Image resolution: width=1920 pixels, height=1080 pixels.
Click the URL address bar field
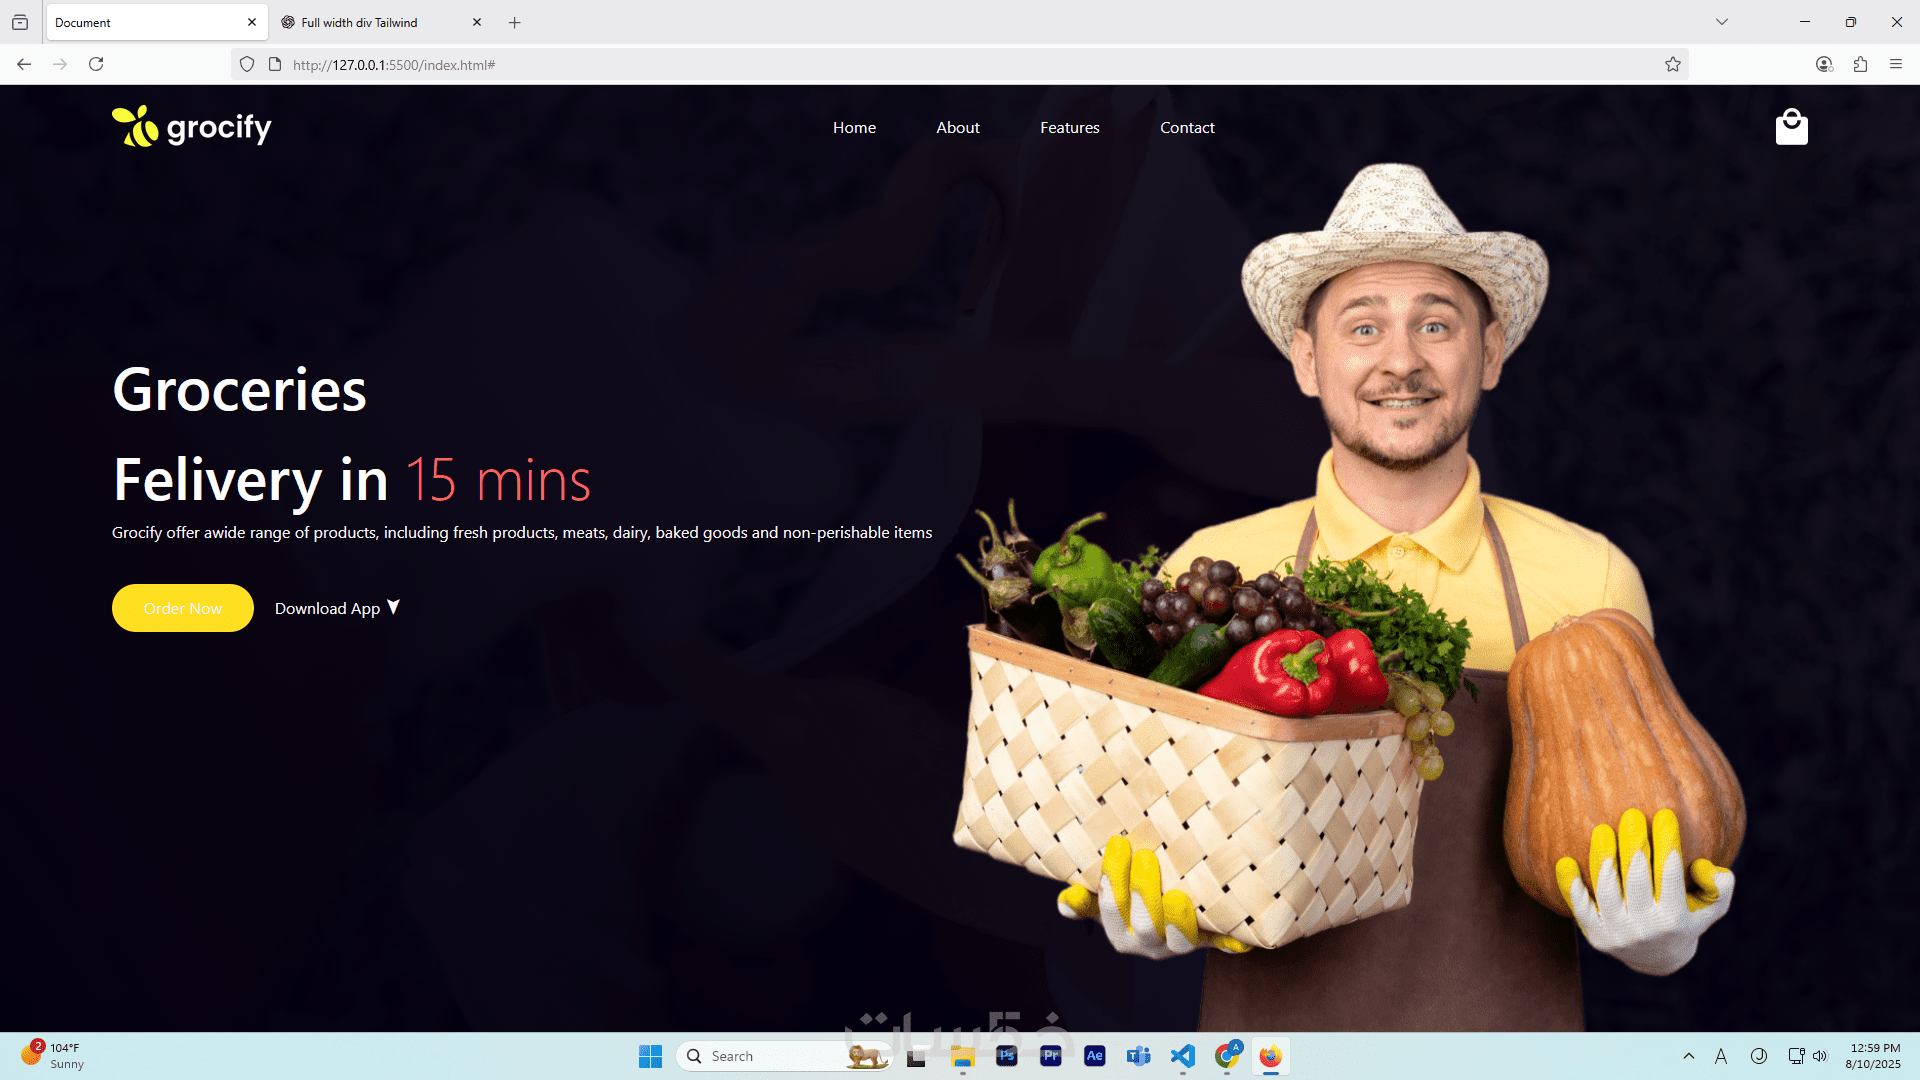pos(900,65)
